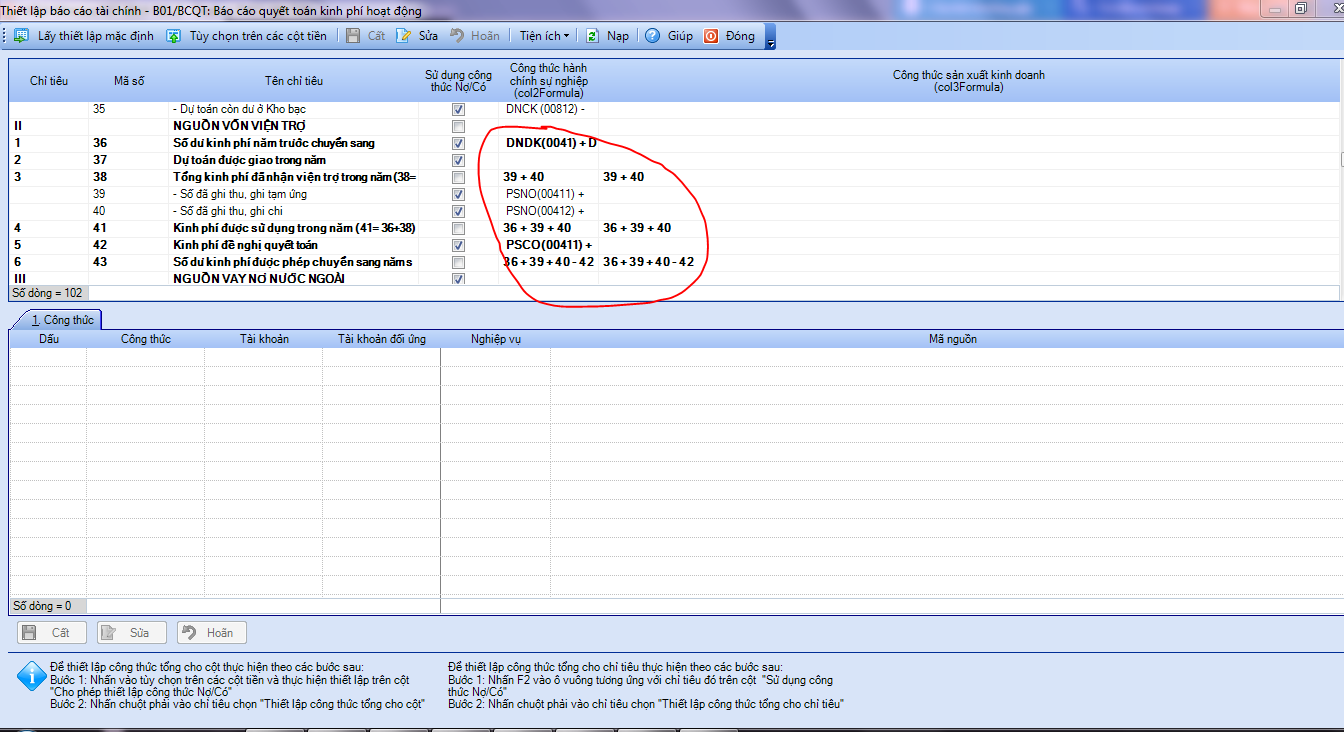Click the Công thức hành chính sự nghiệp header
1344x732 pixels.
point(548,80)
